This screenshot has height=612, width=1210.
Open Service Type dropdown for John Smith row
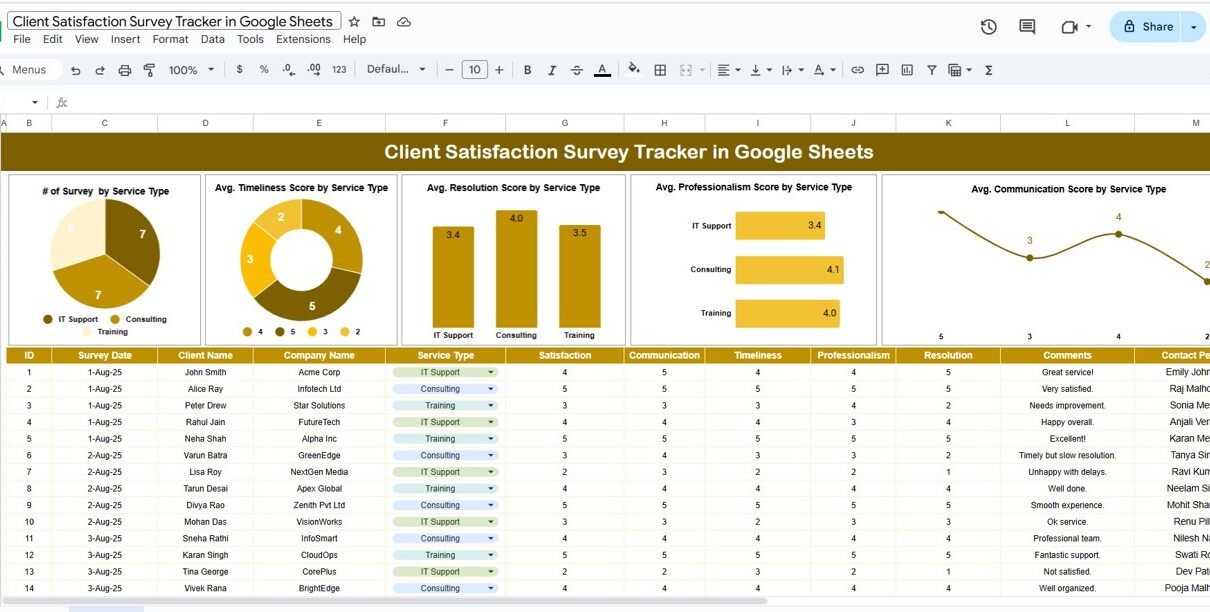(x=490, y=372)
